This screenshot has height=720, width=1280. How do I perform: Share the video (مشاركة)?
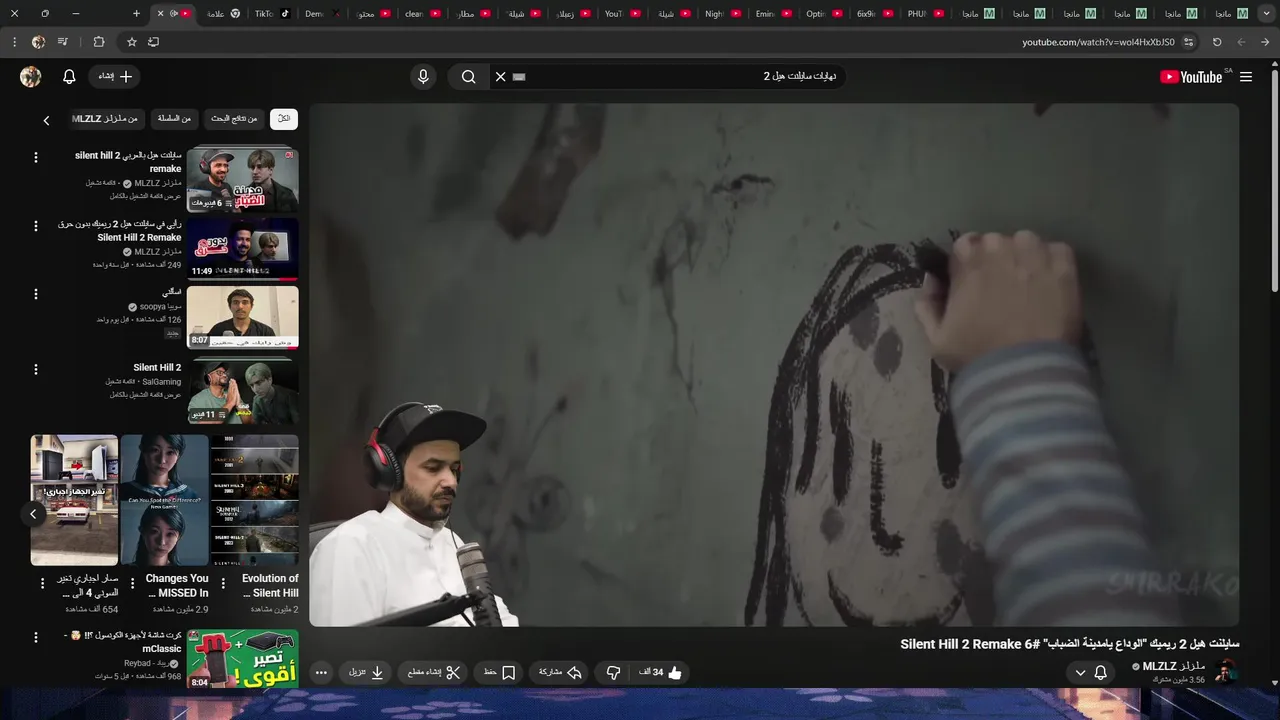click(x=561, y=673)
